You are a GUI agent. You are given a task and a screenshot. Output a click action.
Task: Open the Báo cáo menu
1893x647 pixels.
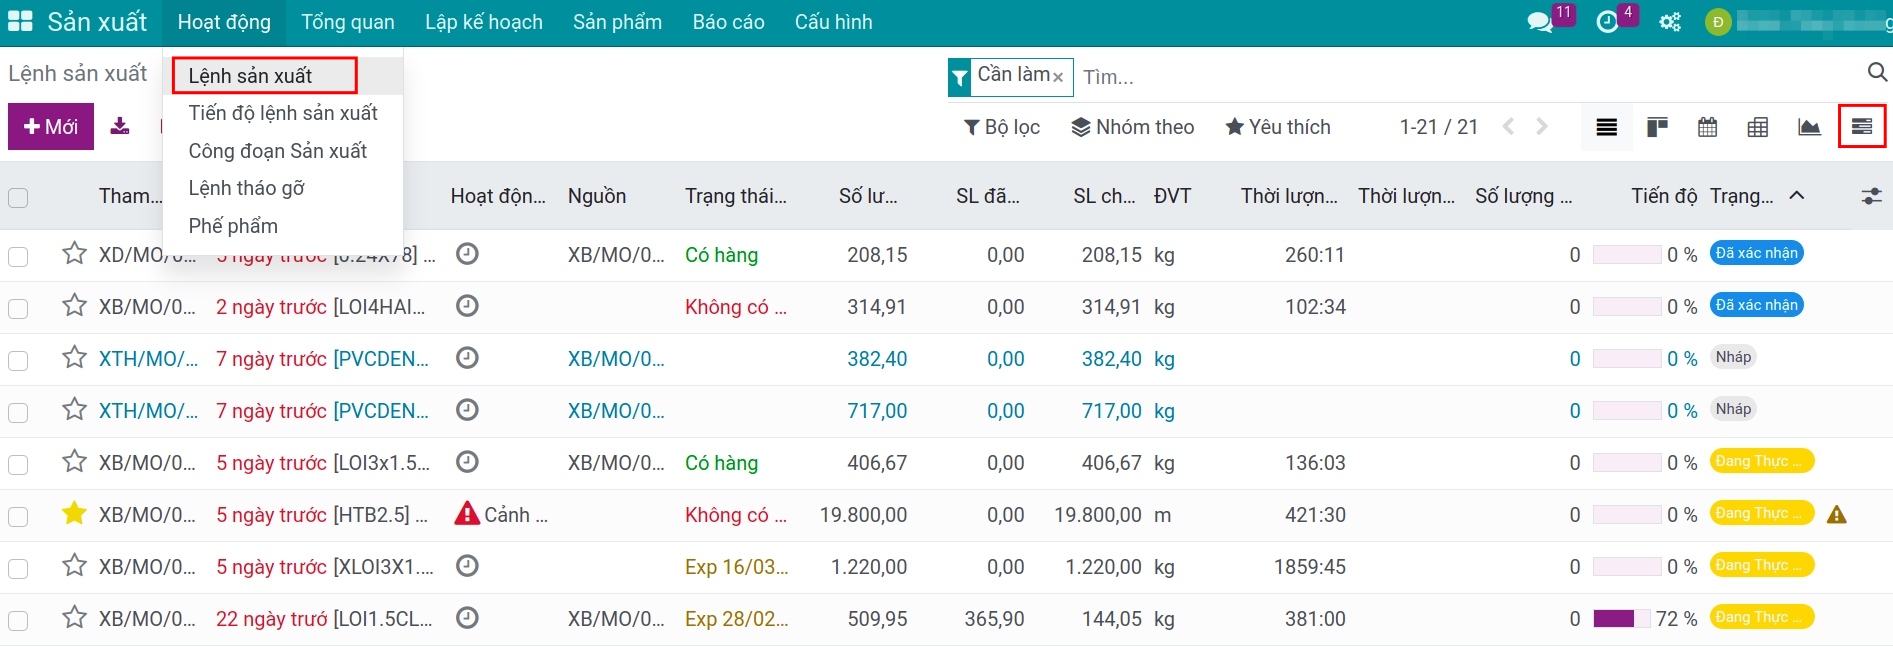coord(728,22)
